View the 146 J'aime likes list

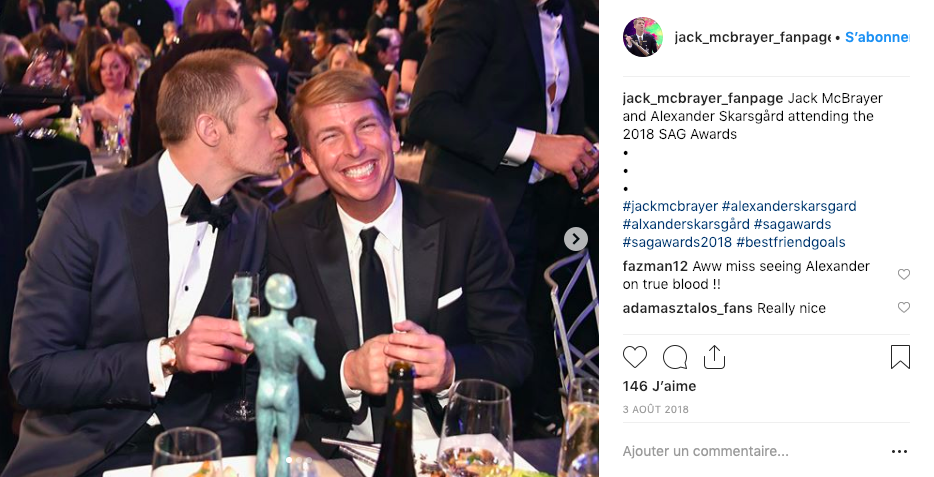click(x=659, y=386)
